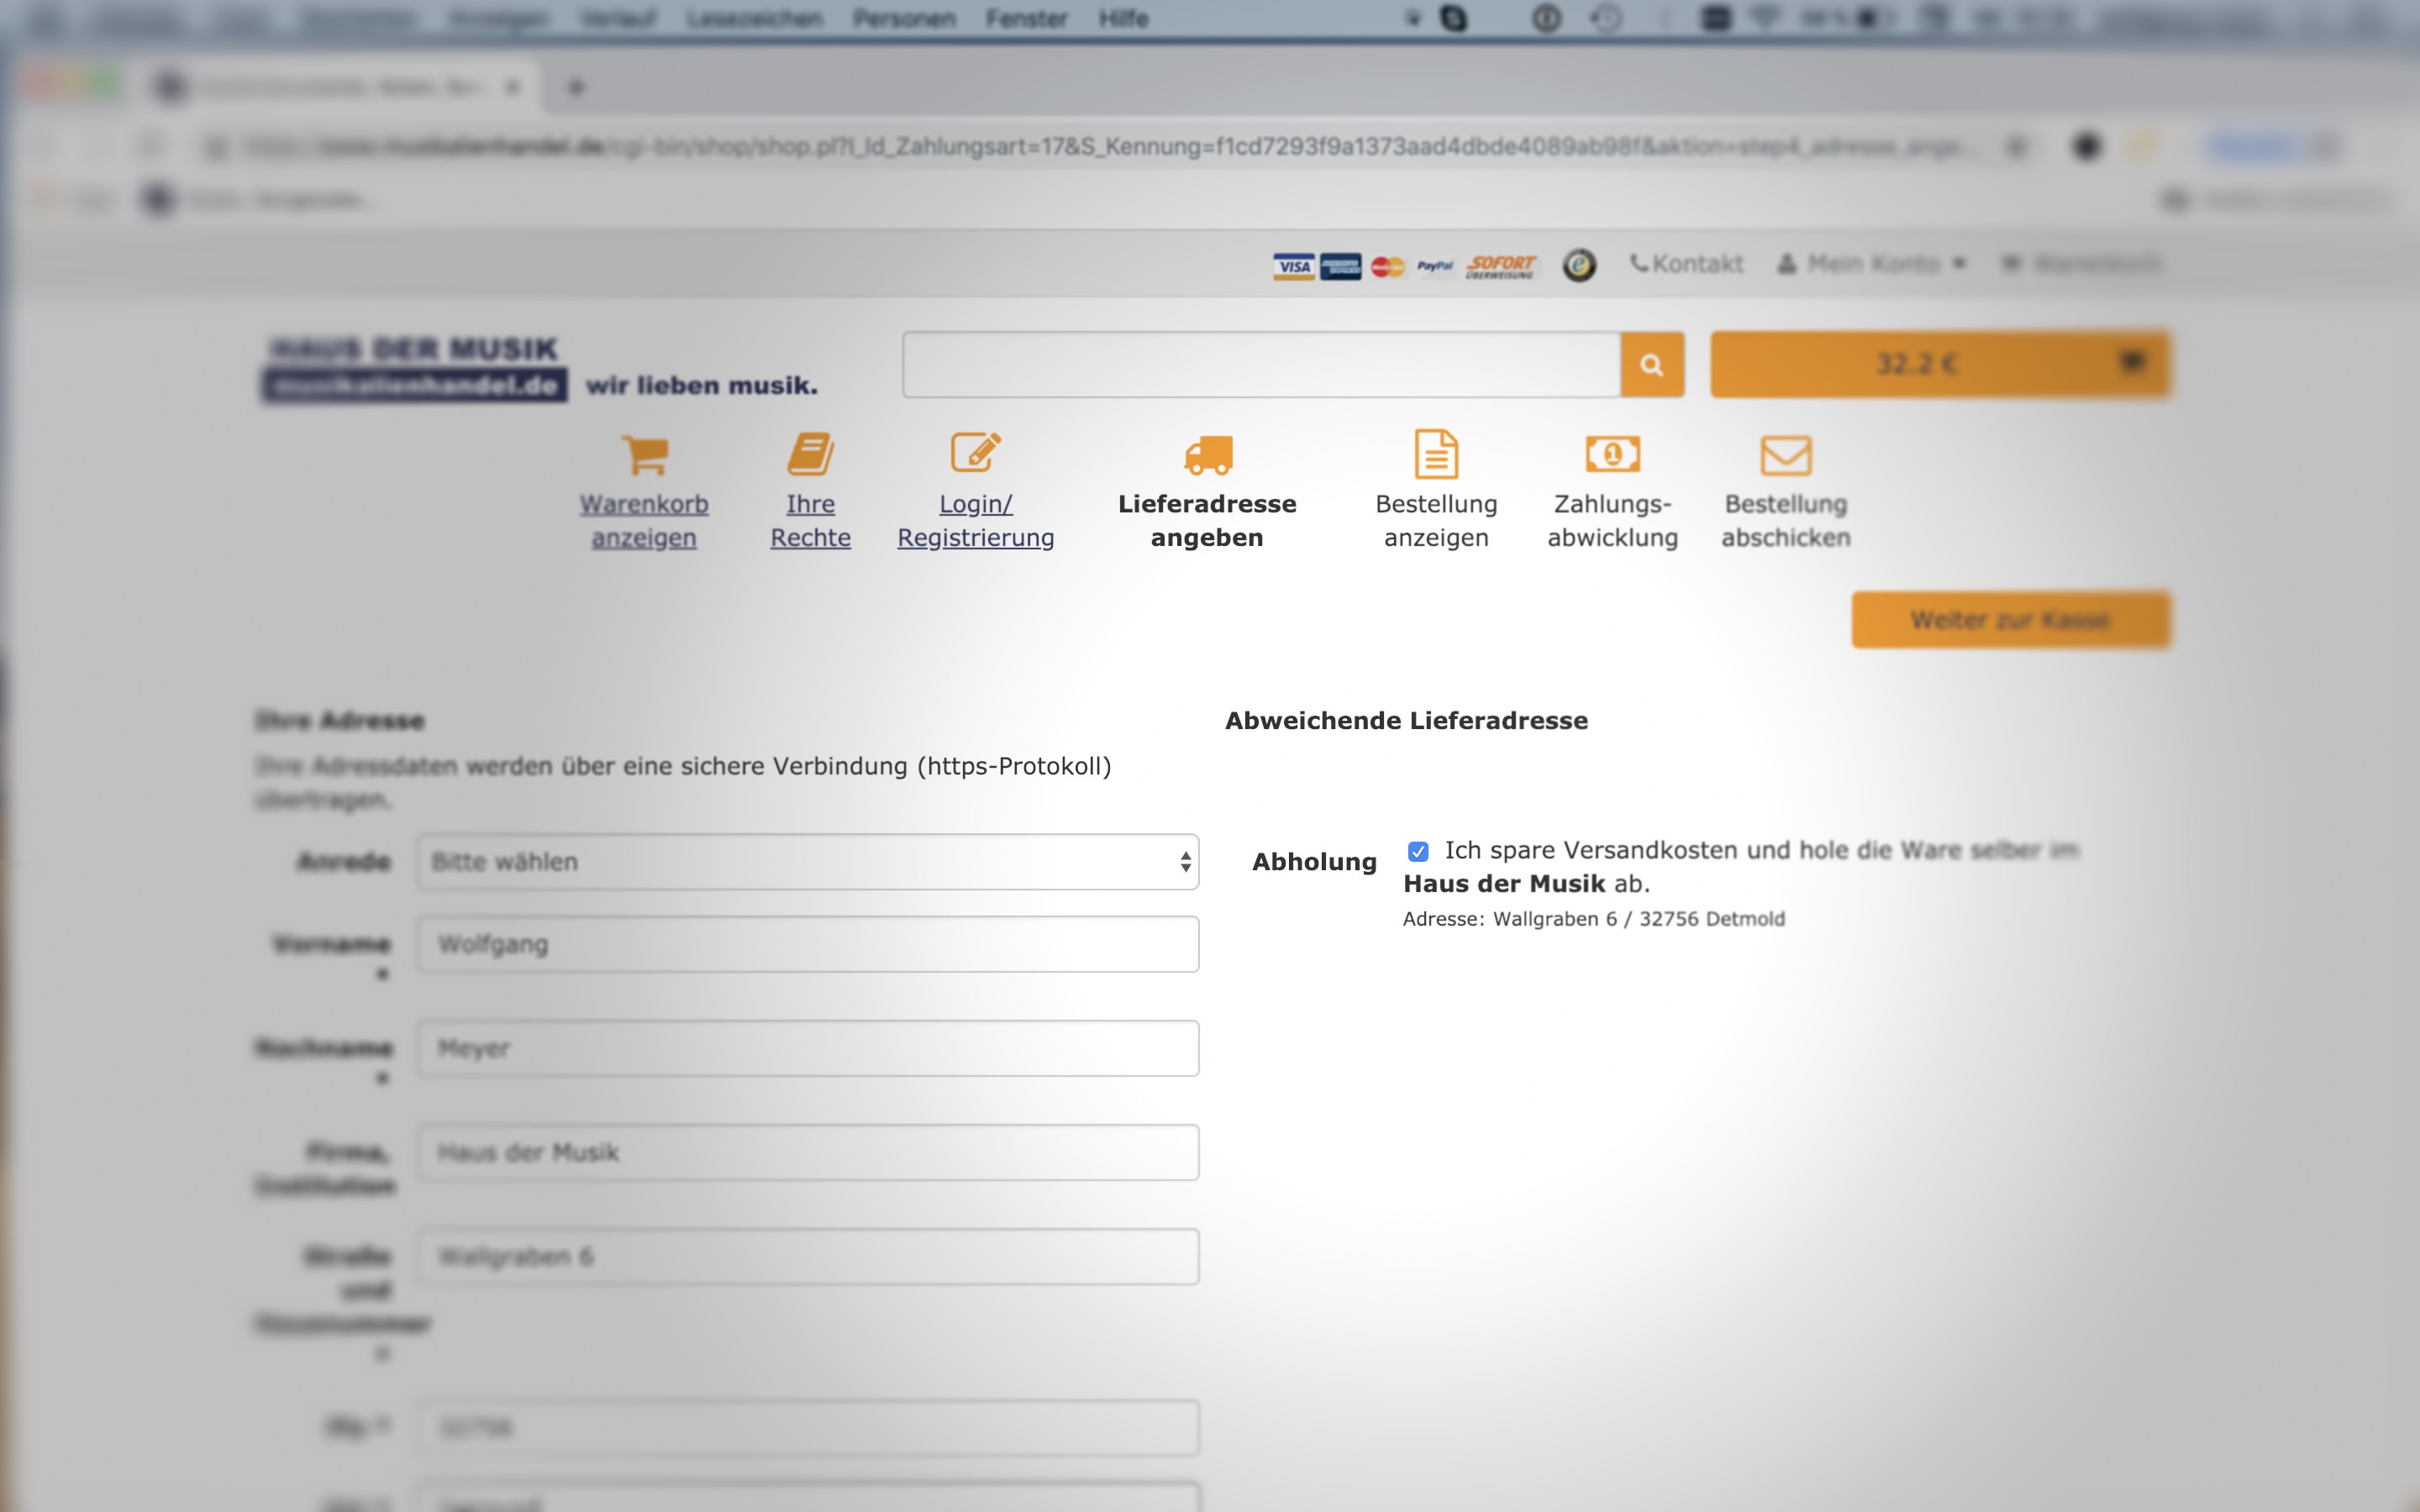Image resolution: width=2420 pixels, height=1512 pixels.
Task: Click the pickup address 'Wallgraben 6 / 32756 Detmold'
Action: (1638, 919)
